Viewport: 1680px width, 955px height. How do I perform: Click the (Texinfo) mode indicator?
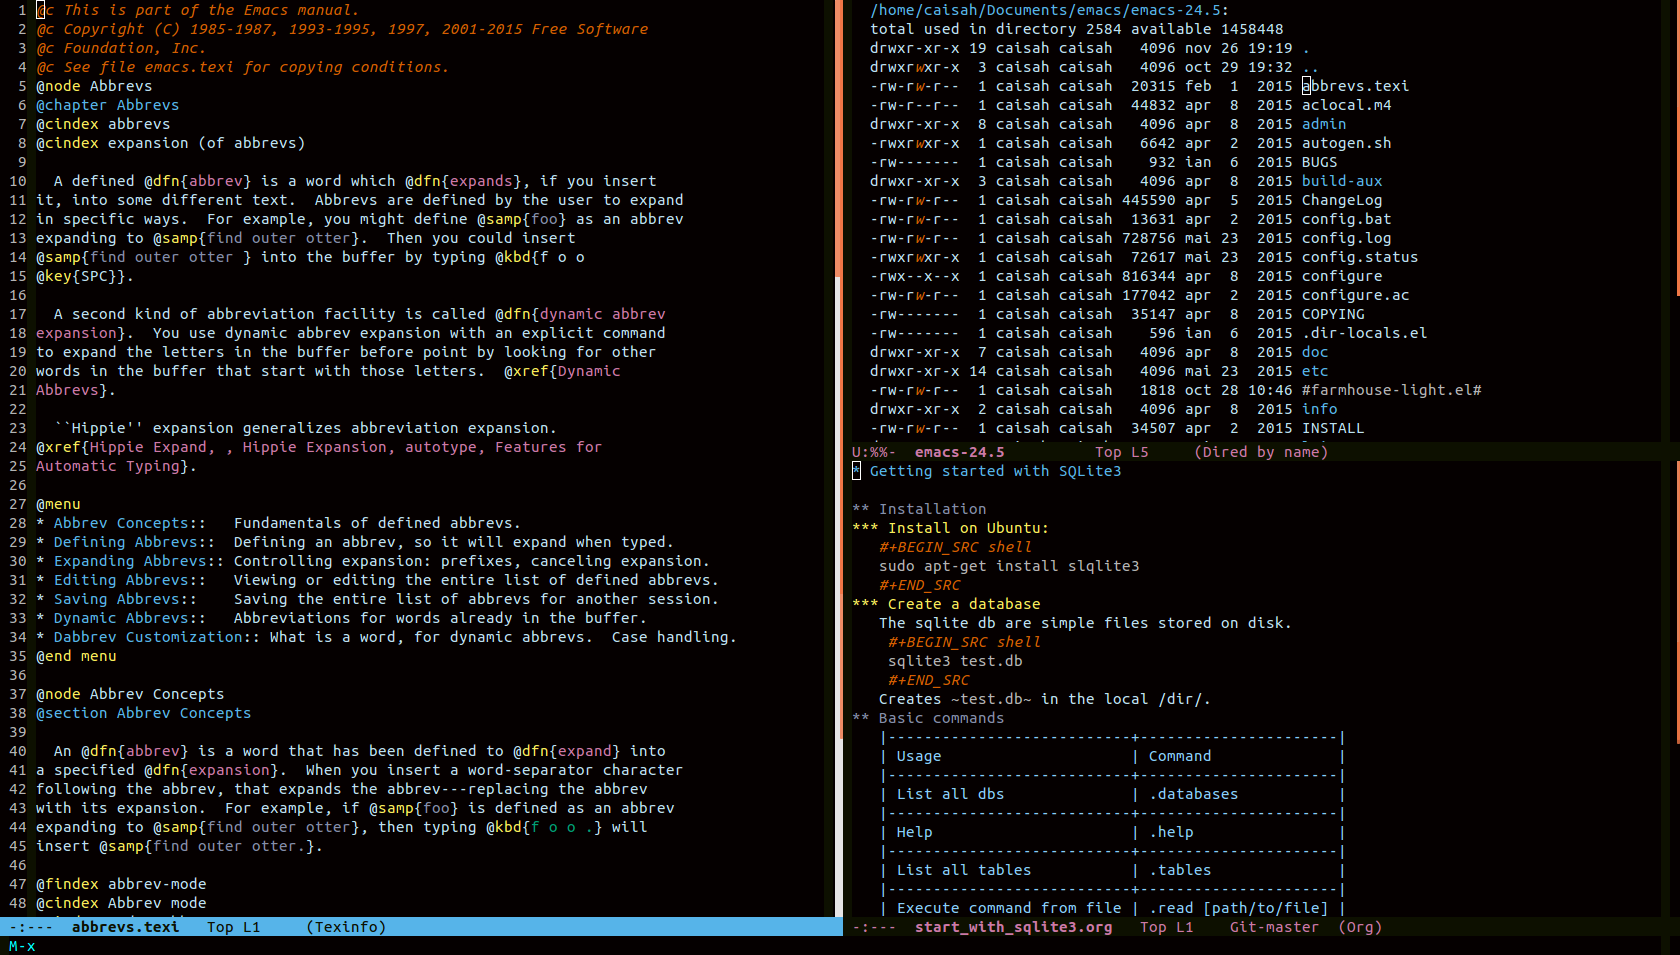(x=346, y=927)
